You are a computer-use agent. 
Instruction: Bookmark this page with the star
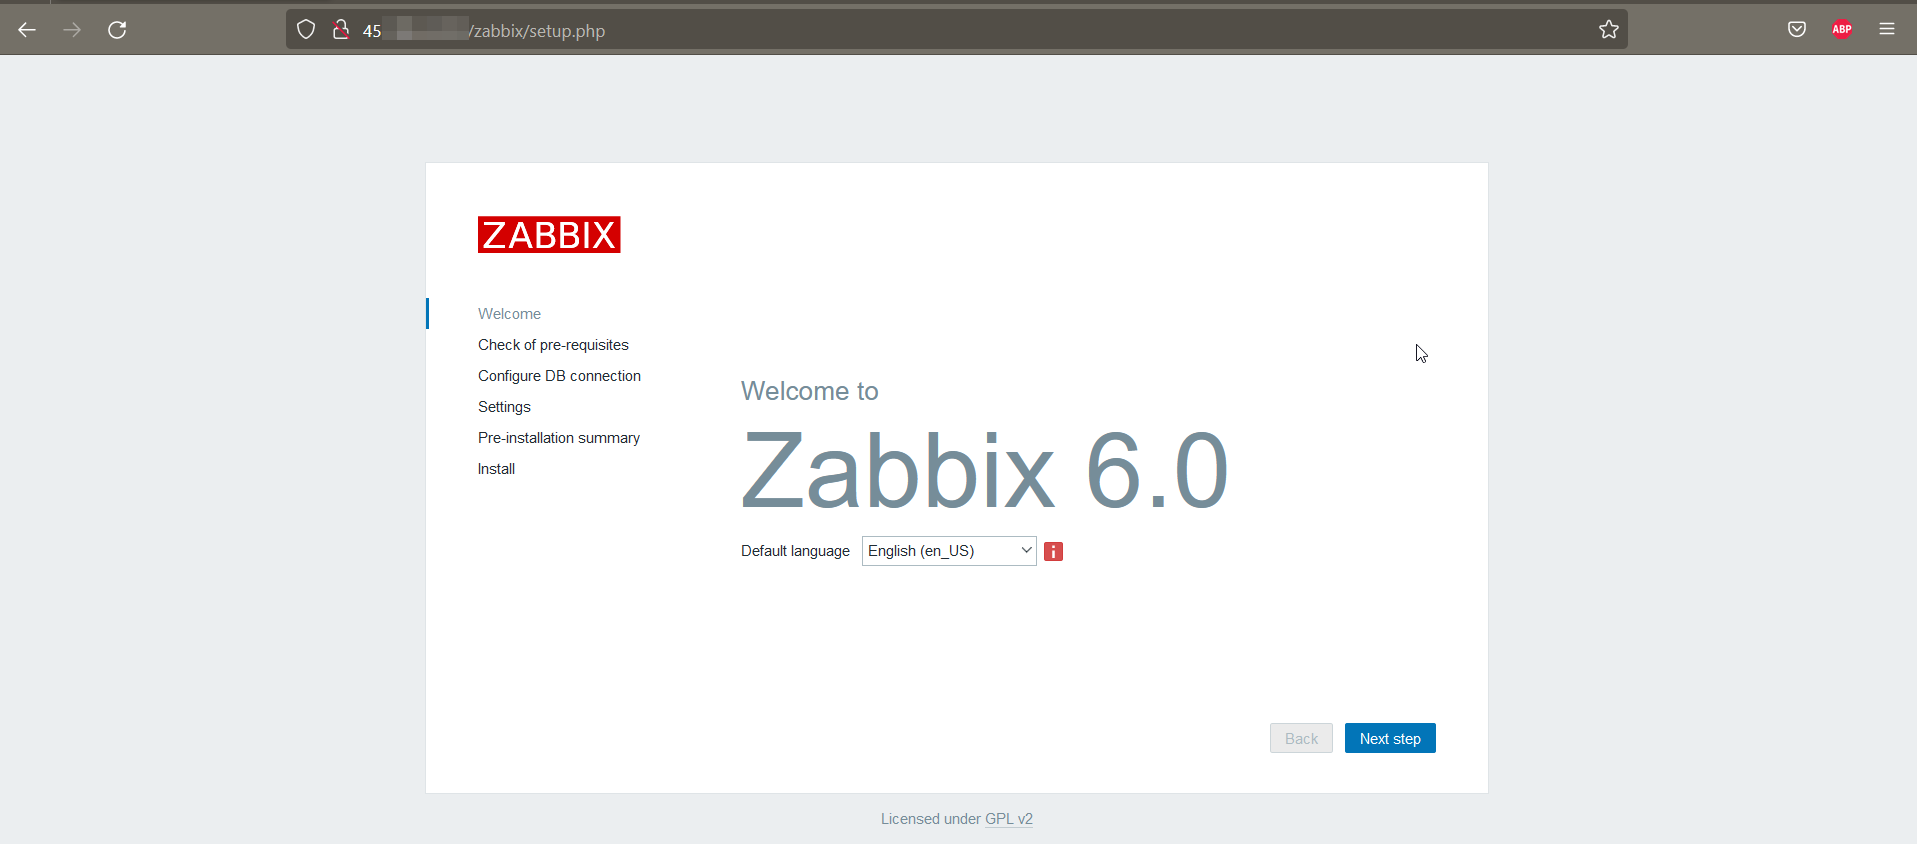pos(1608,30)
